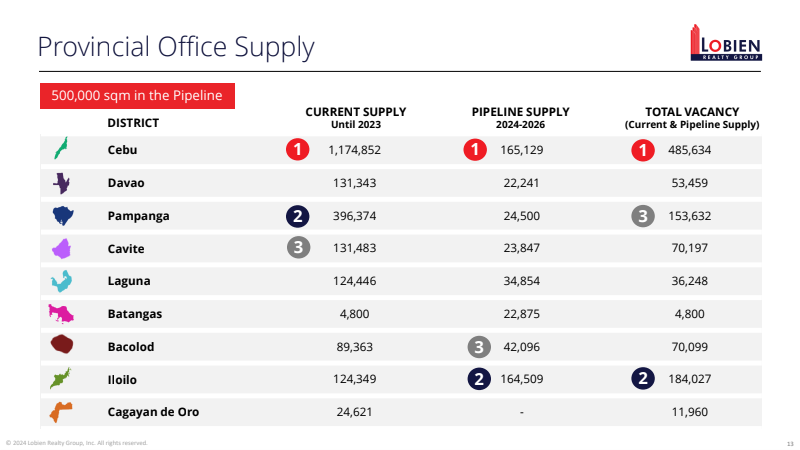The height and width of the screenshot is (450, 800).
Task: Click red rank 1 badge beside Cebu current supply
Action: 297,150
